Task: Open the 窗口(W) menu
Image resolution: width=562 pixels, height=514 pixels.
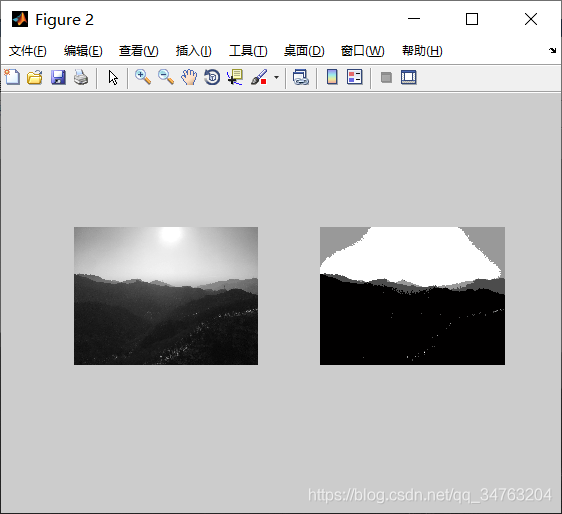Action: [x=362, y=51]
